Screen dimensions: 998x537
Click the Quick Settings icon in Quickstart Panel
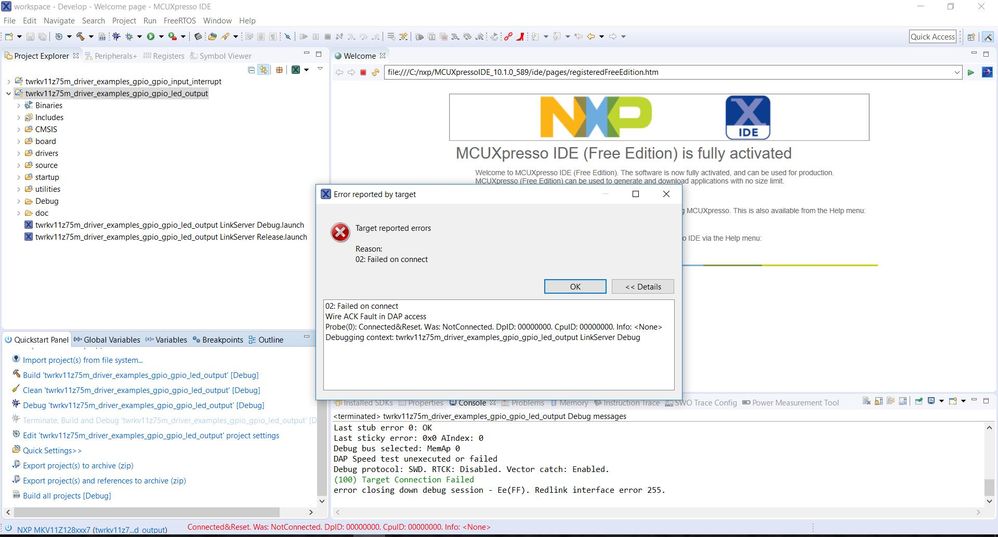[x=17, y=449]
